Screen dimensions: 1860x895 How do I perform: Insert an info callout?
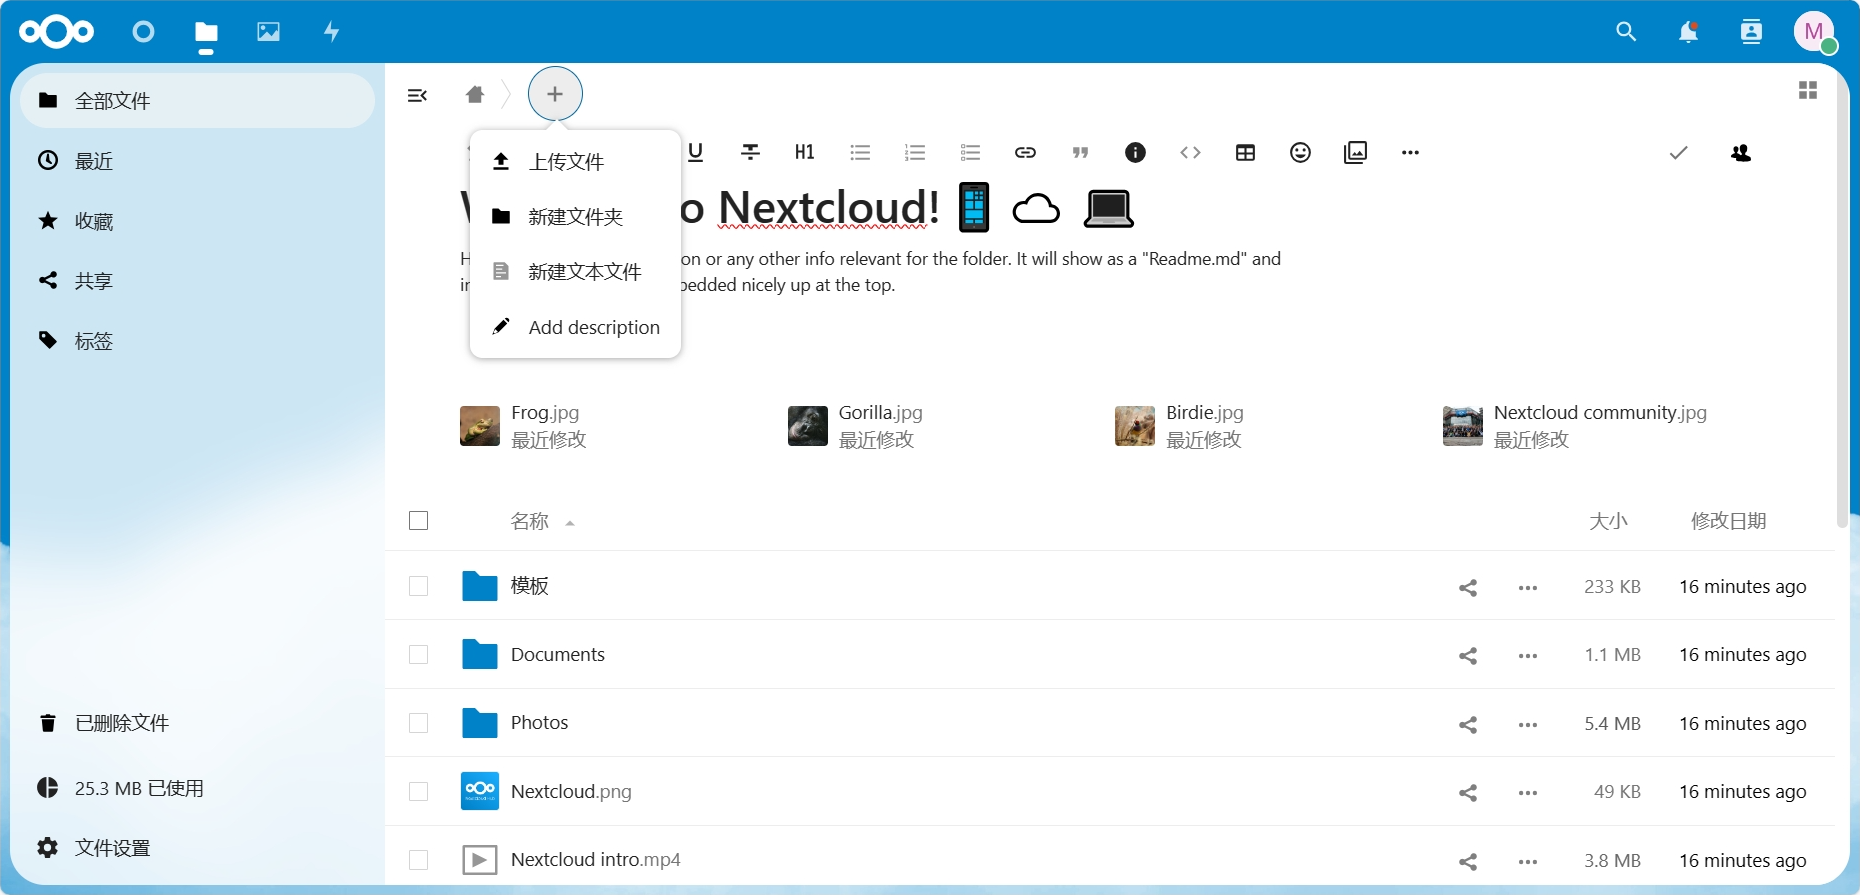pos(1135,152)
